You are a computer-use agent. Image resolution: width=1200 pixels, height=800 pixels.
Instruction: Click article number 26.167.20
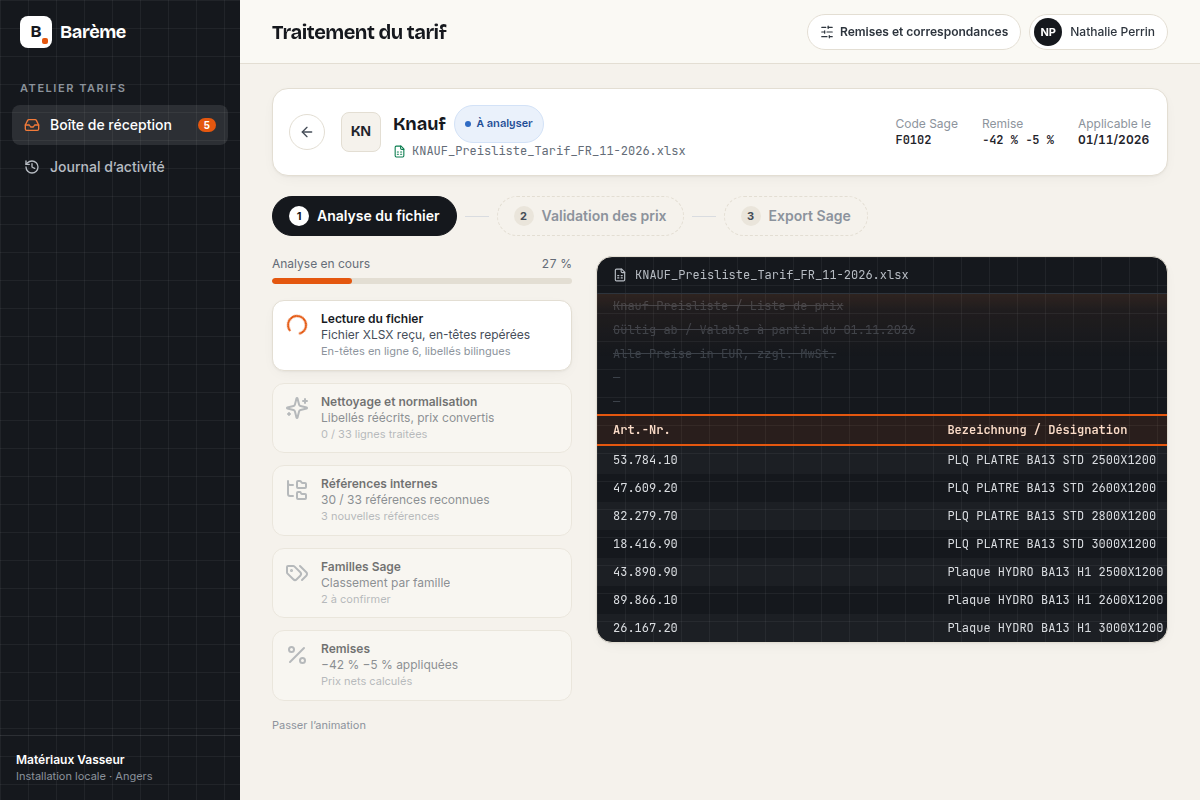645,628
